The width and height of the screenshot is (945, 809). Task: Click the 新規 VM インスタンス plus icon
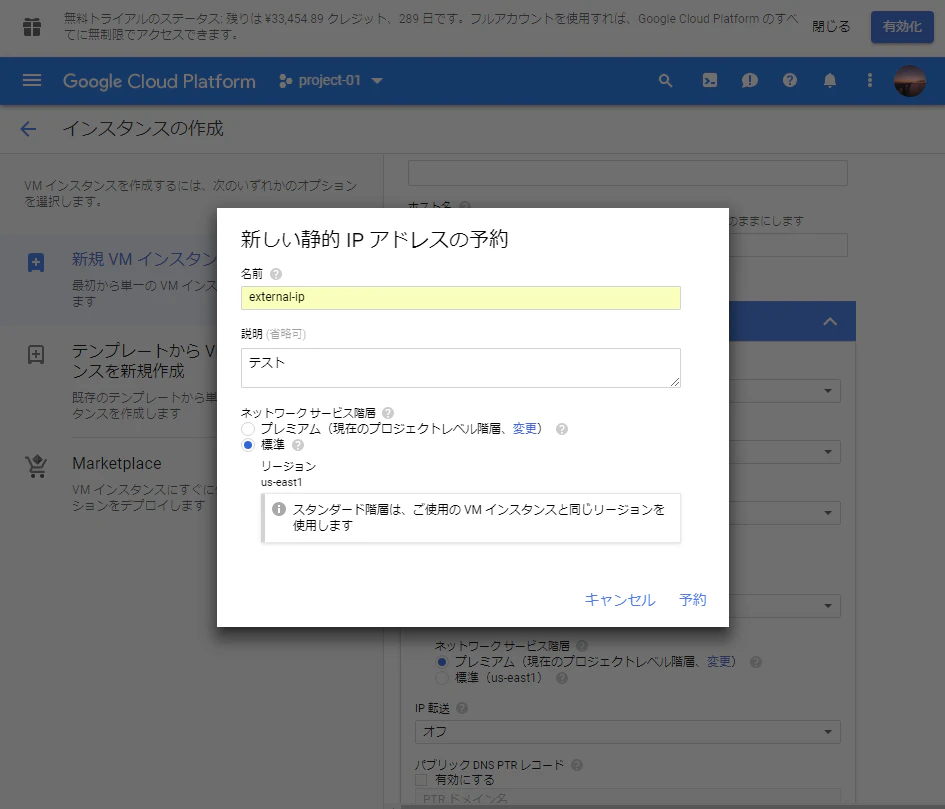tap(36, 263)
